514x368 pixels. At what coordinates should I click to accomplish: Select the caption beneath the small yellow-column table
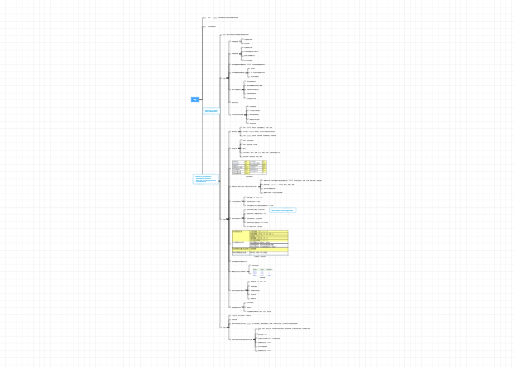249,177
